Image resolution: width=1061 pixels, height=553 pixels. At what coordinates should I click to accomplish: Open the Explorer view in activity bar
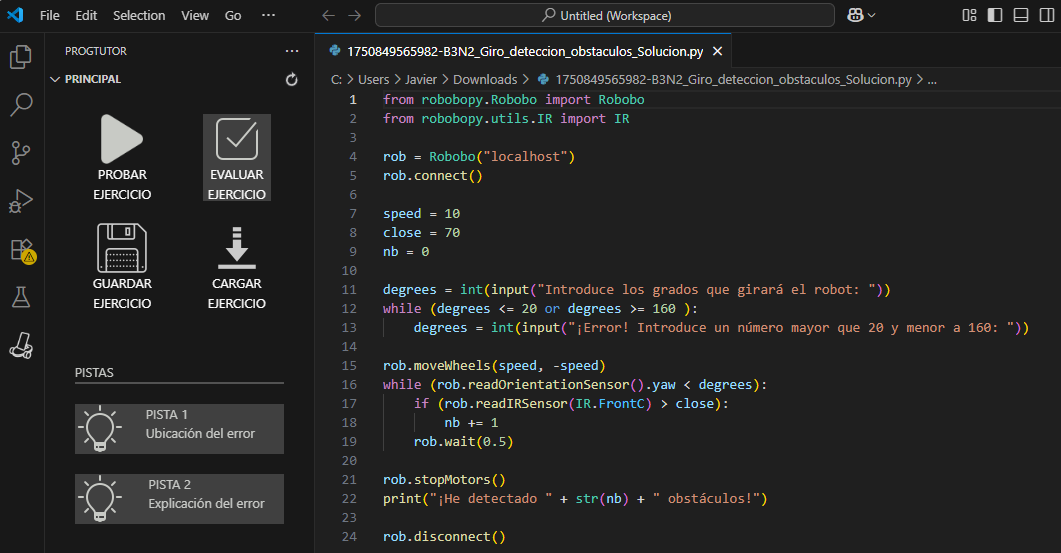(x=21, y=57)
